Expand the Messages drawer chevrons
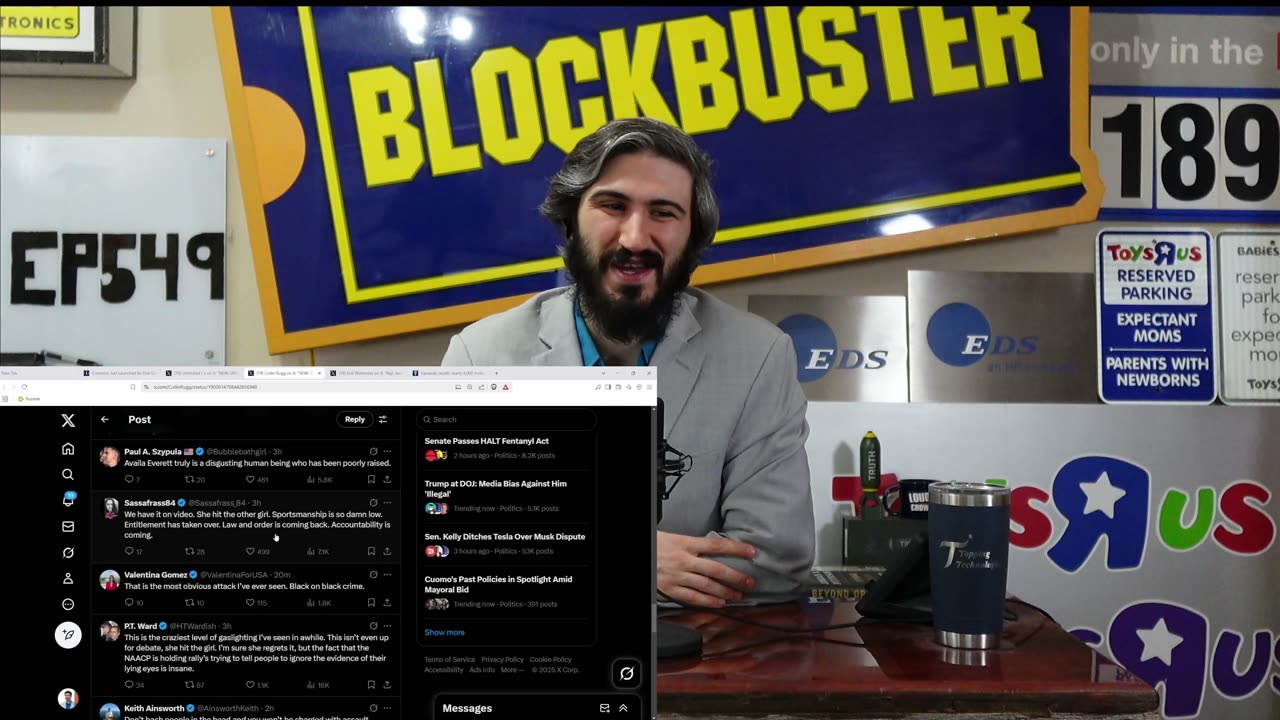The width and height of the screenshot is (1280, 720). click(623, 708)
